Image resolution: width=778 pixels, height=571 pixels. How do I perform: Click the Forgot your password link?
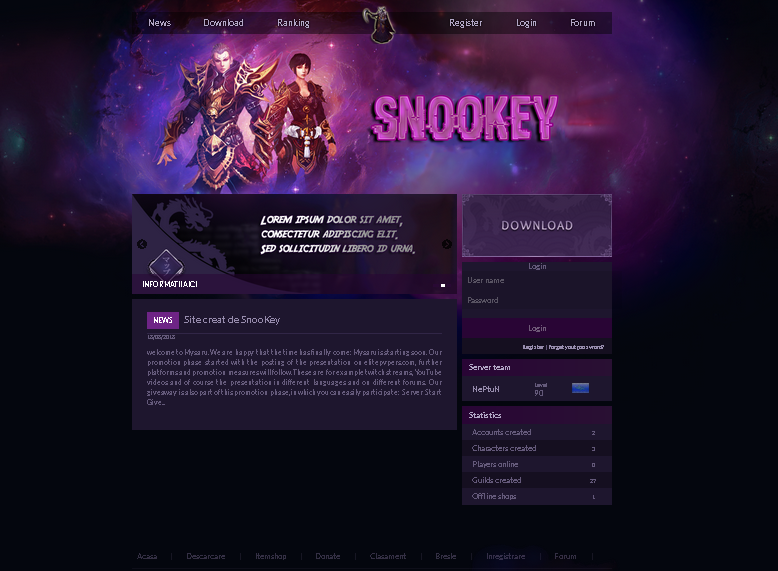point(576,347)
